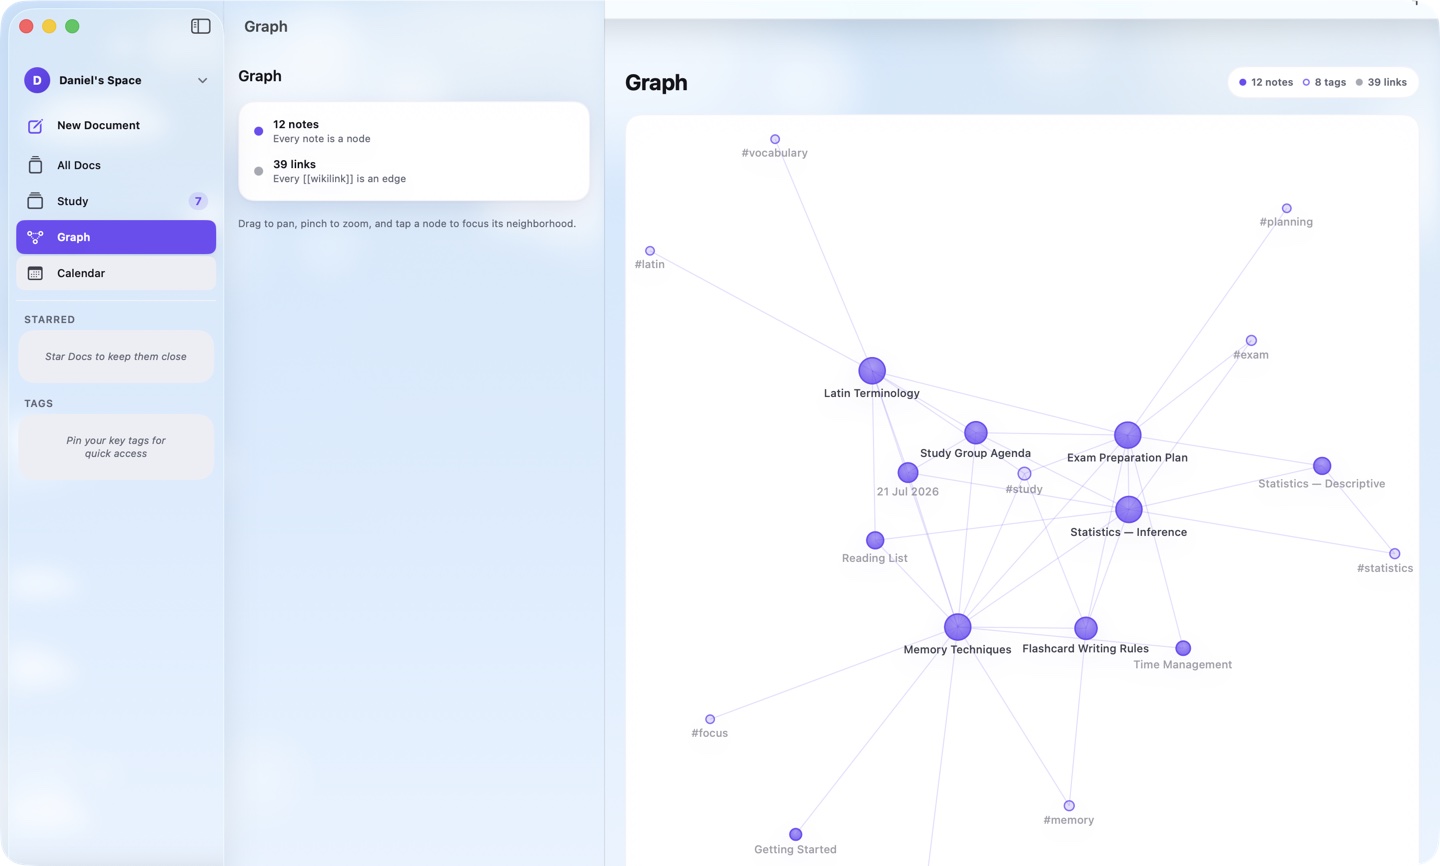Click the Starred placeholder box
Viewport: 1440px width, 866px height.
click(116, 356)
